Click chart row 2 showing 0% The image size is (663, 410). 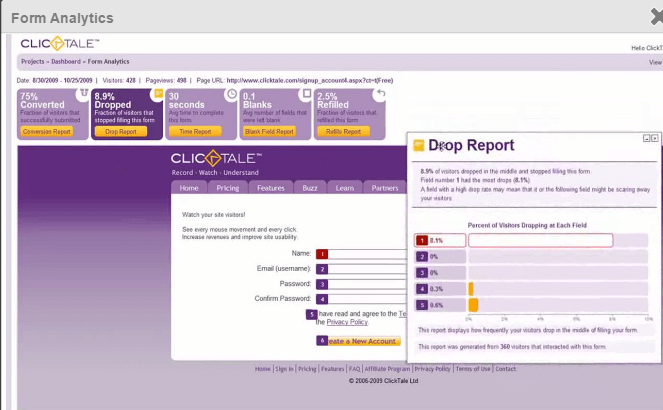(x=531, y=257)
